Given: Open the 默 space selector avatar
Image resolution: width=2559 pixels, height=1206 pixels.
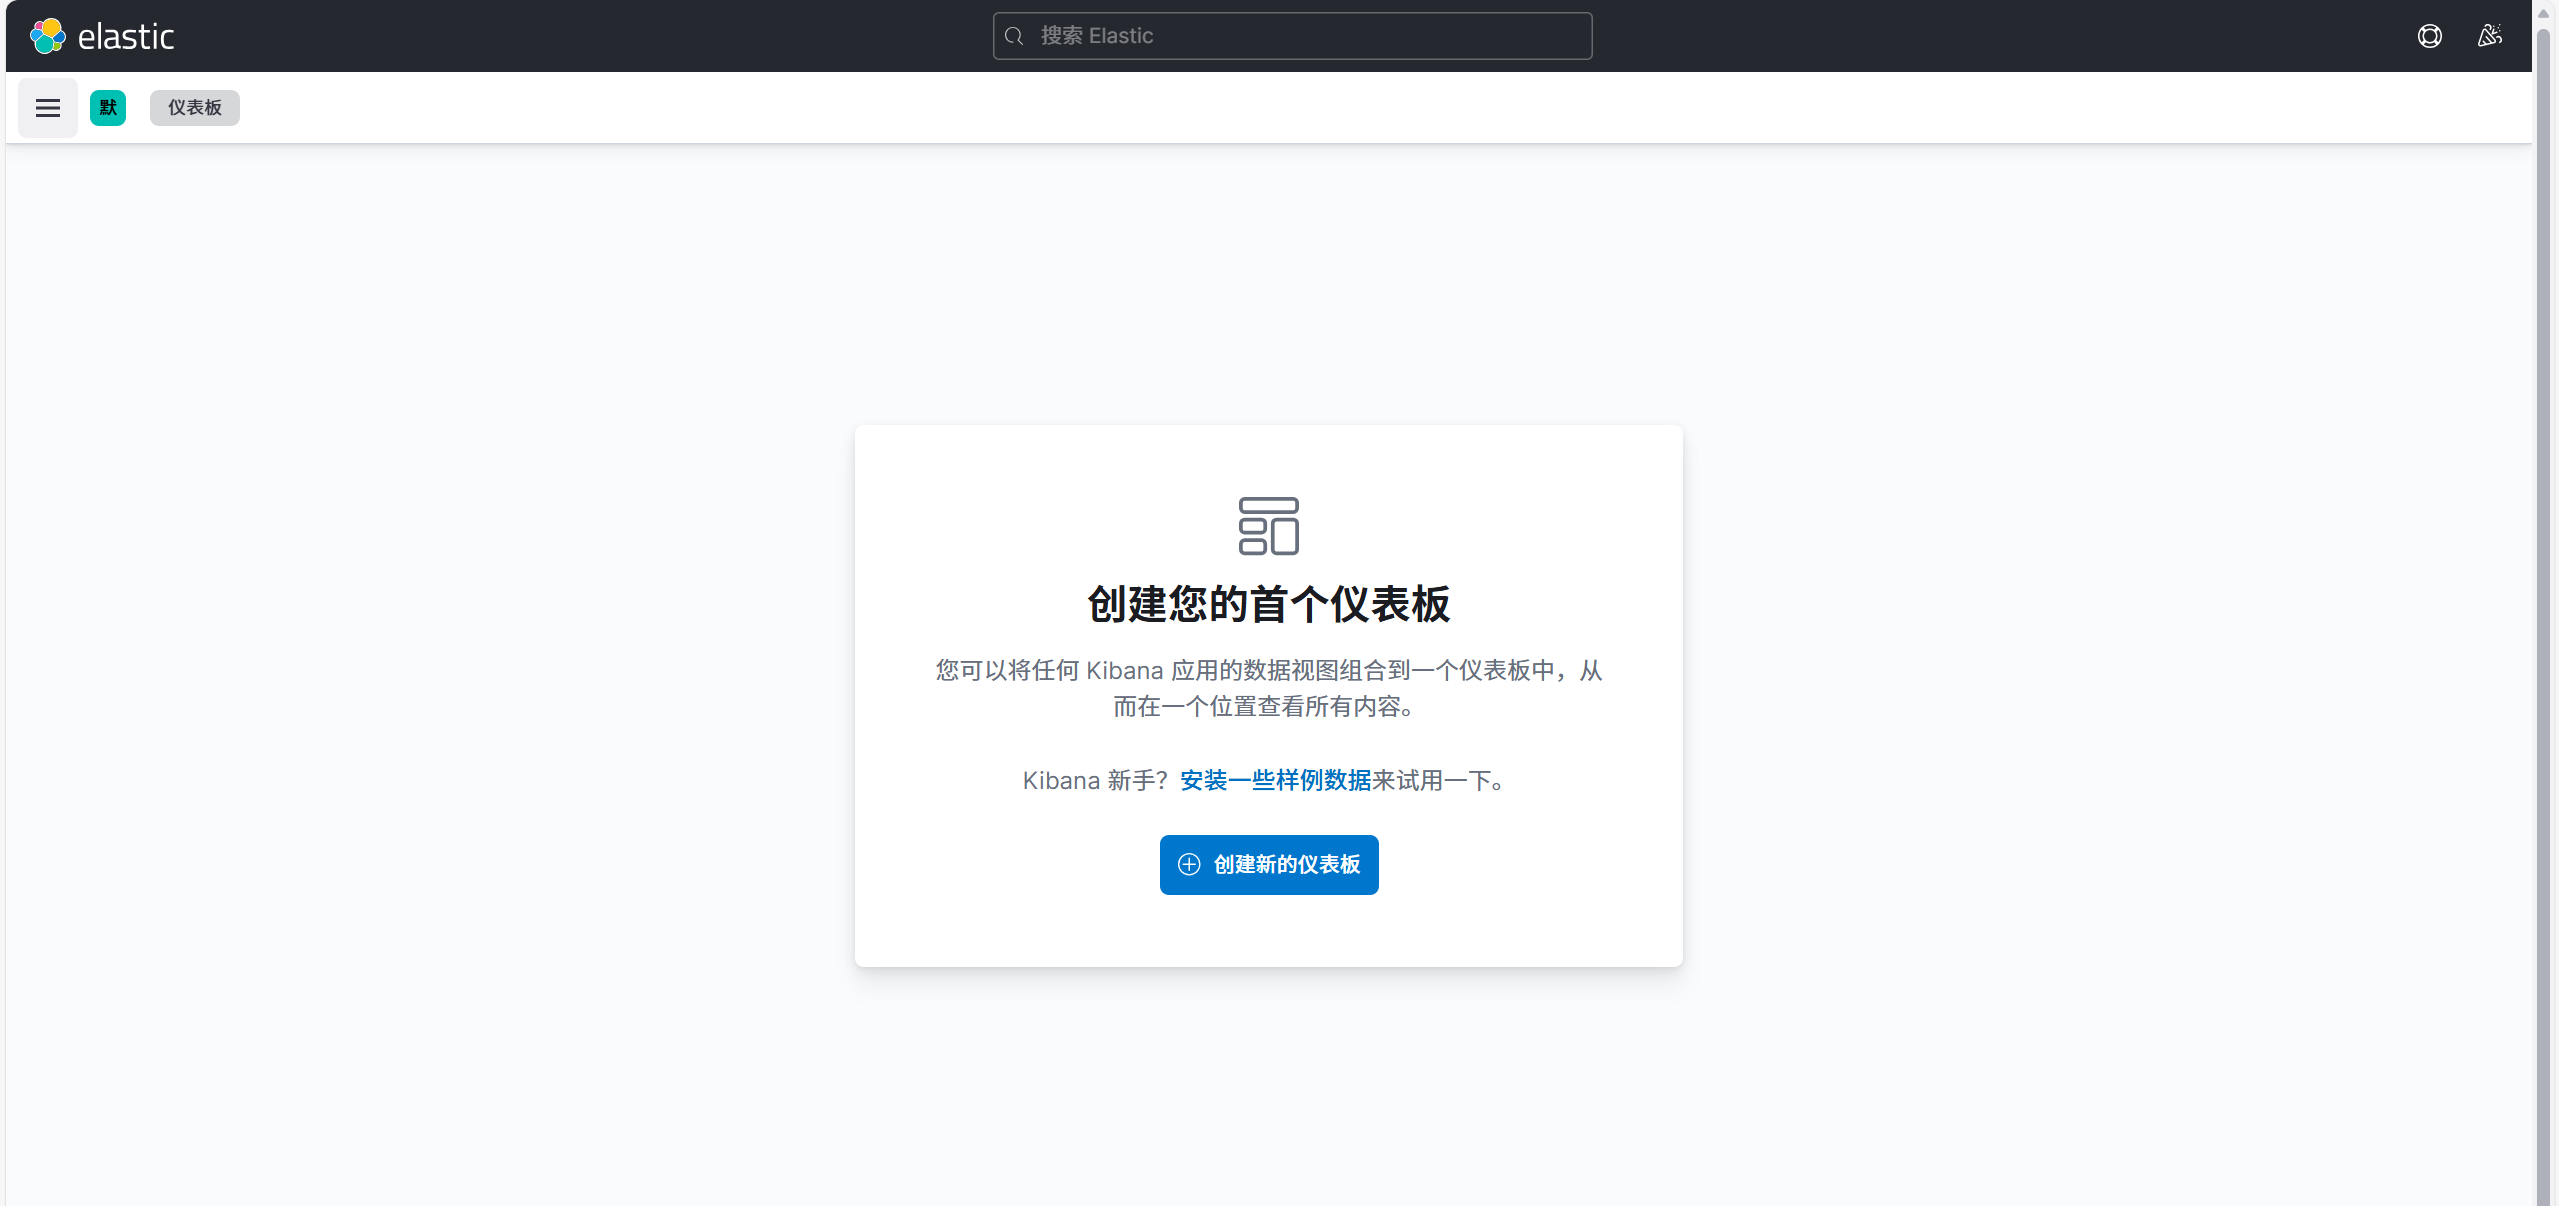Looking at the screenshot, I should pyautogui.click(x=108, y=108).
